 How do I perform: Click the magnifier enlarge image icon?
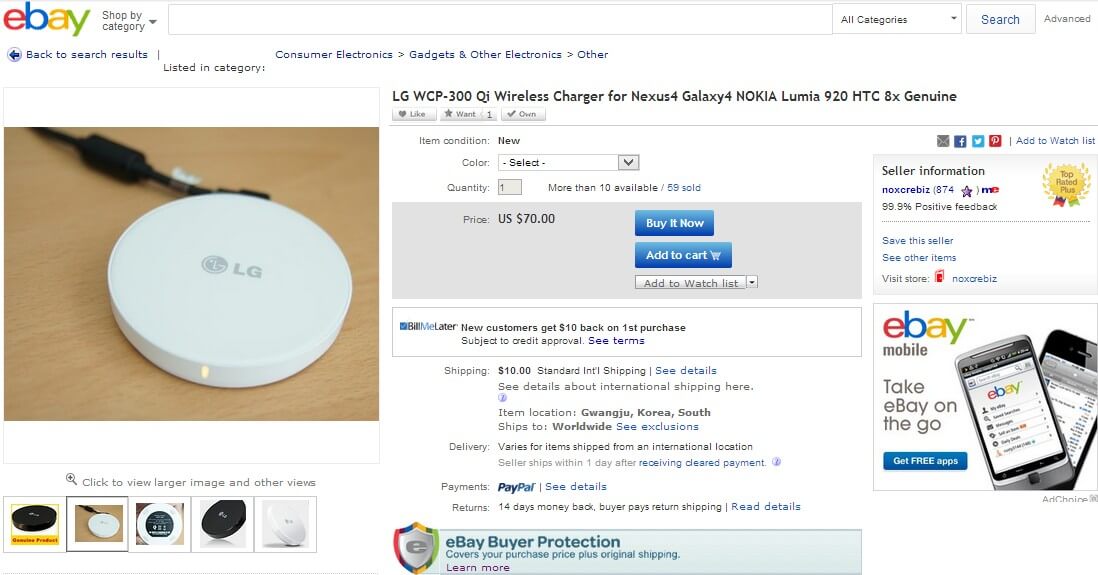(71, 480)
